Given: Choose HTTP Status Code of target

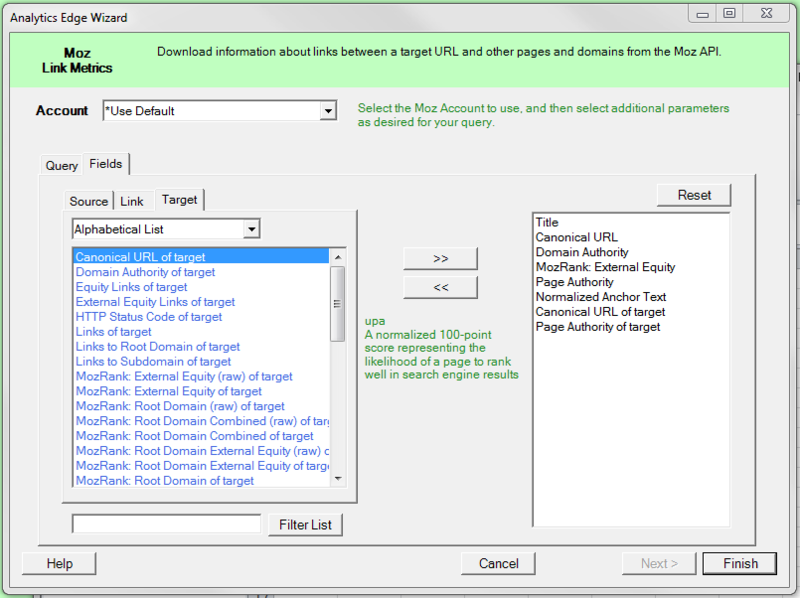Looking at the screenshot, I should (149, 317).
